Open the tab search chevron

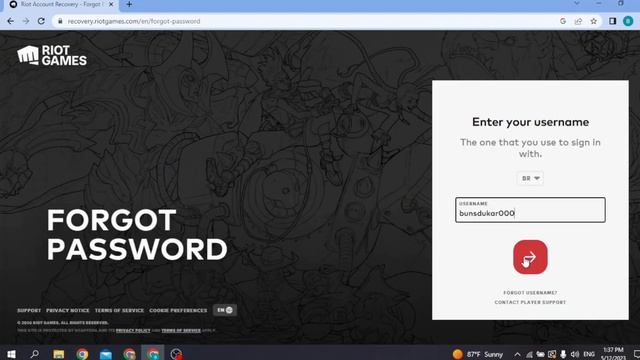click(576, 3)
